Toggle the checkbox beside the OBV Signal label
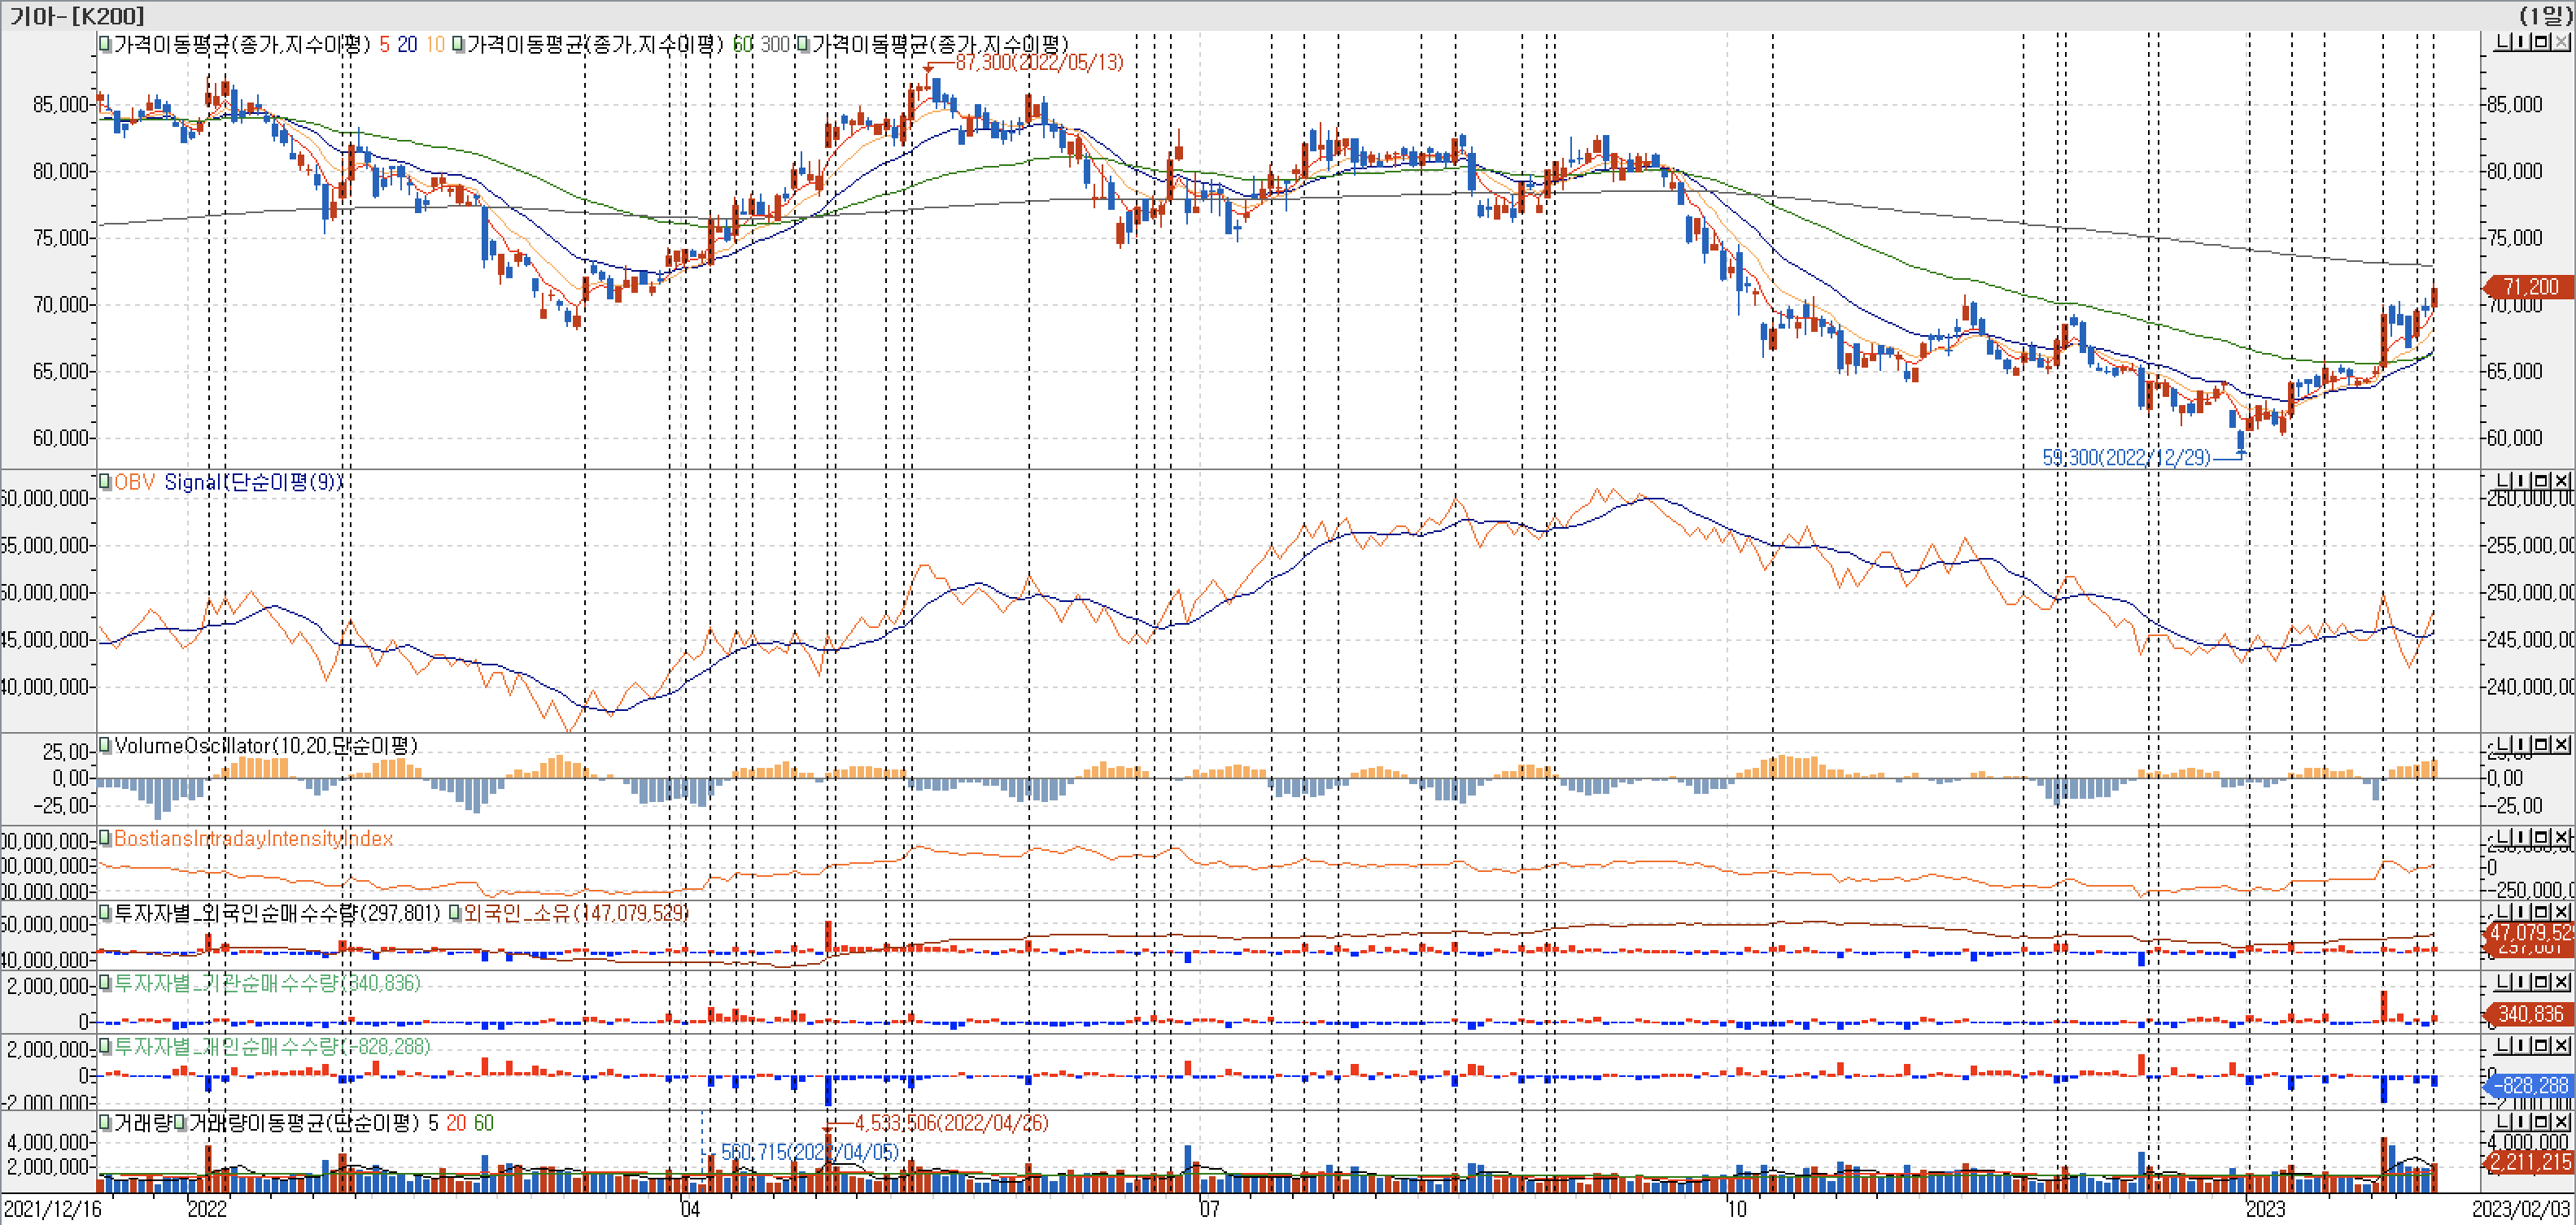The image size is (2576, 1225). [x=105, y=482]
